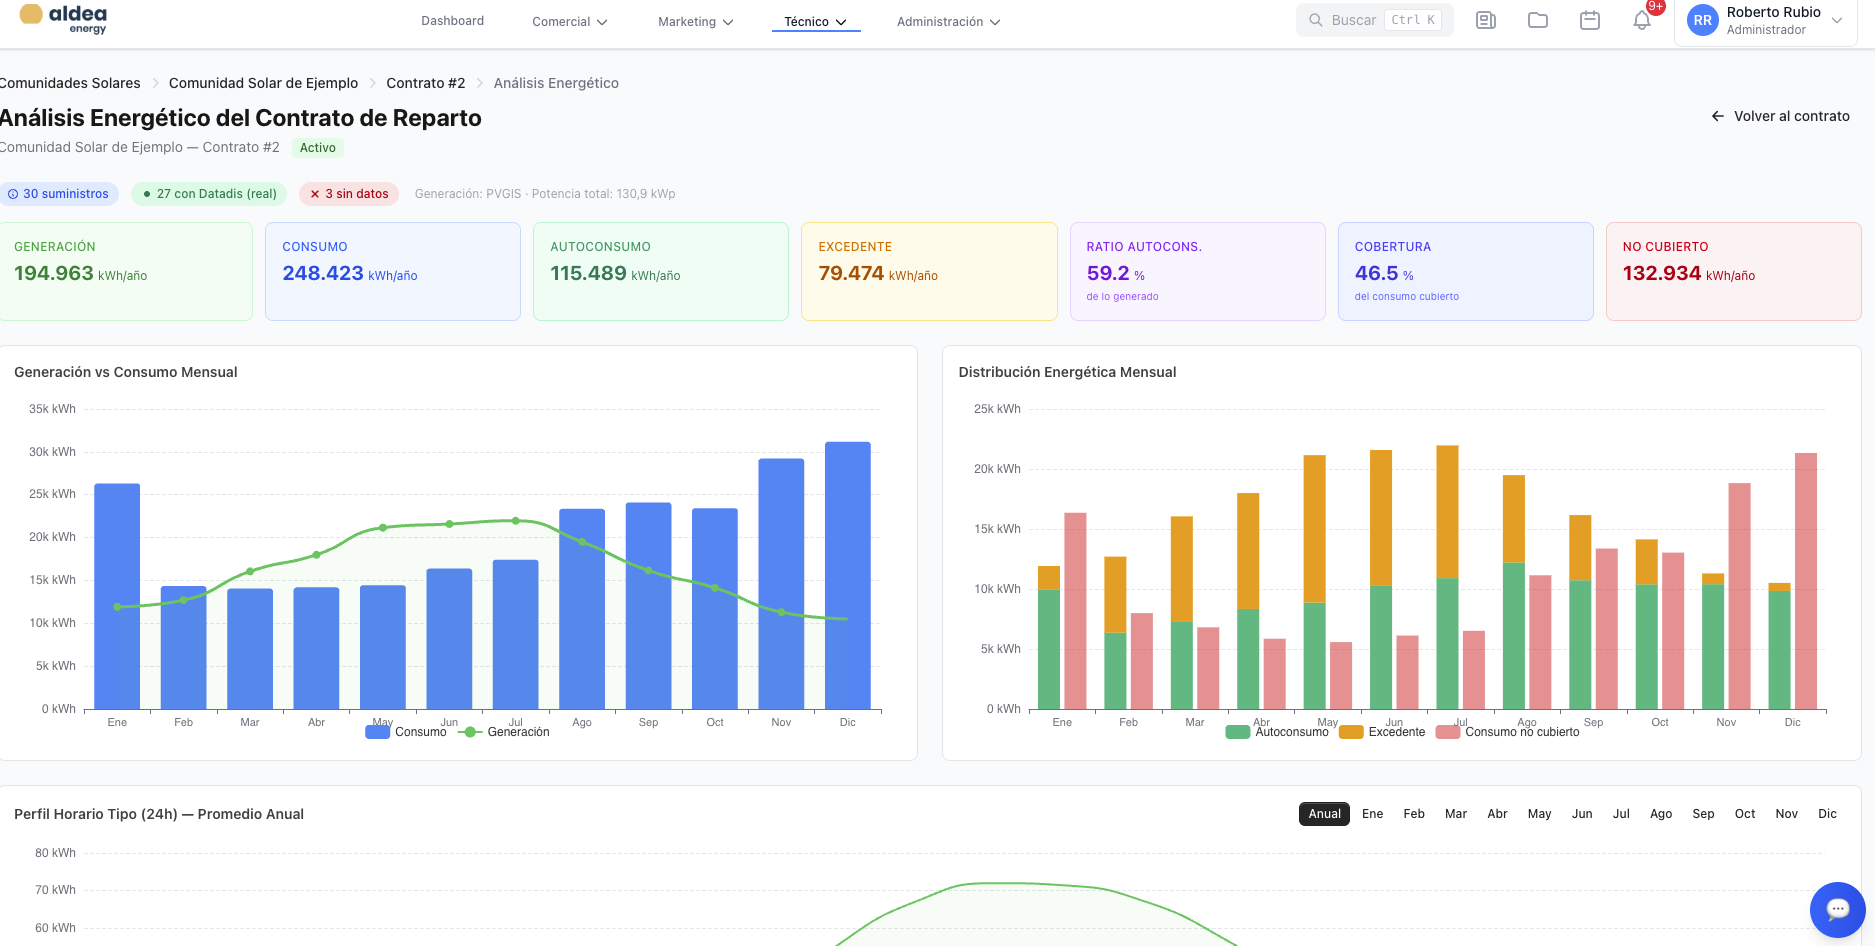
Task: Open the chat bubble widget
Action: 1837,909
